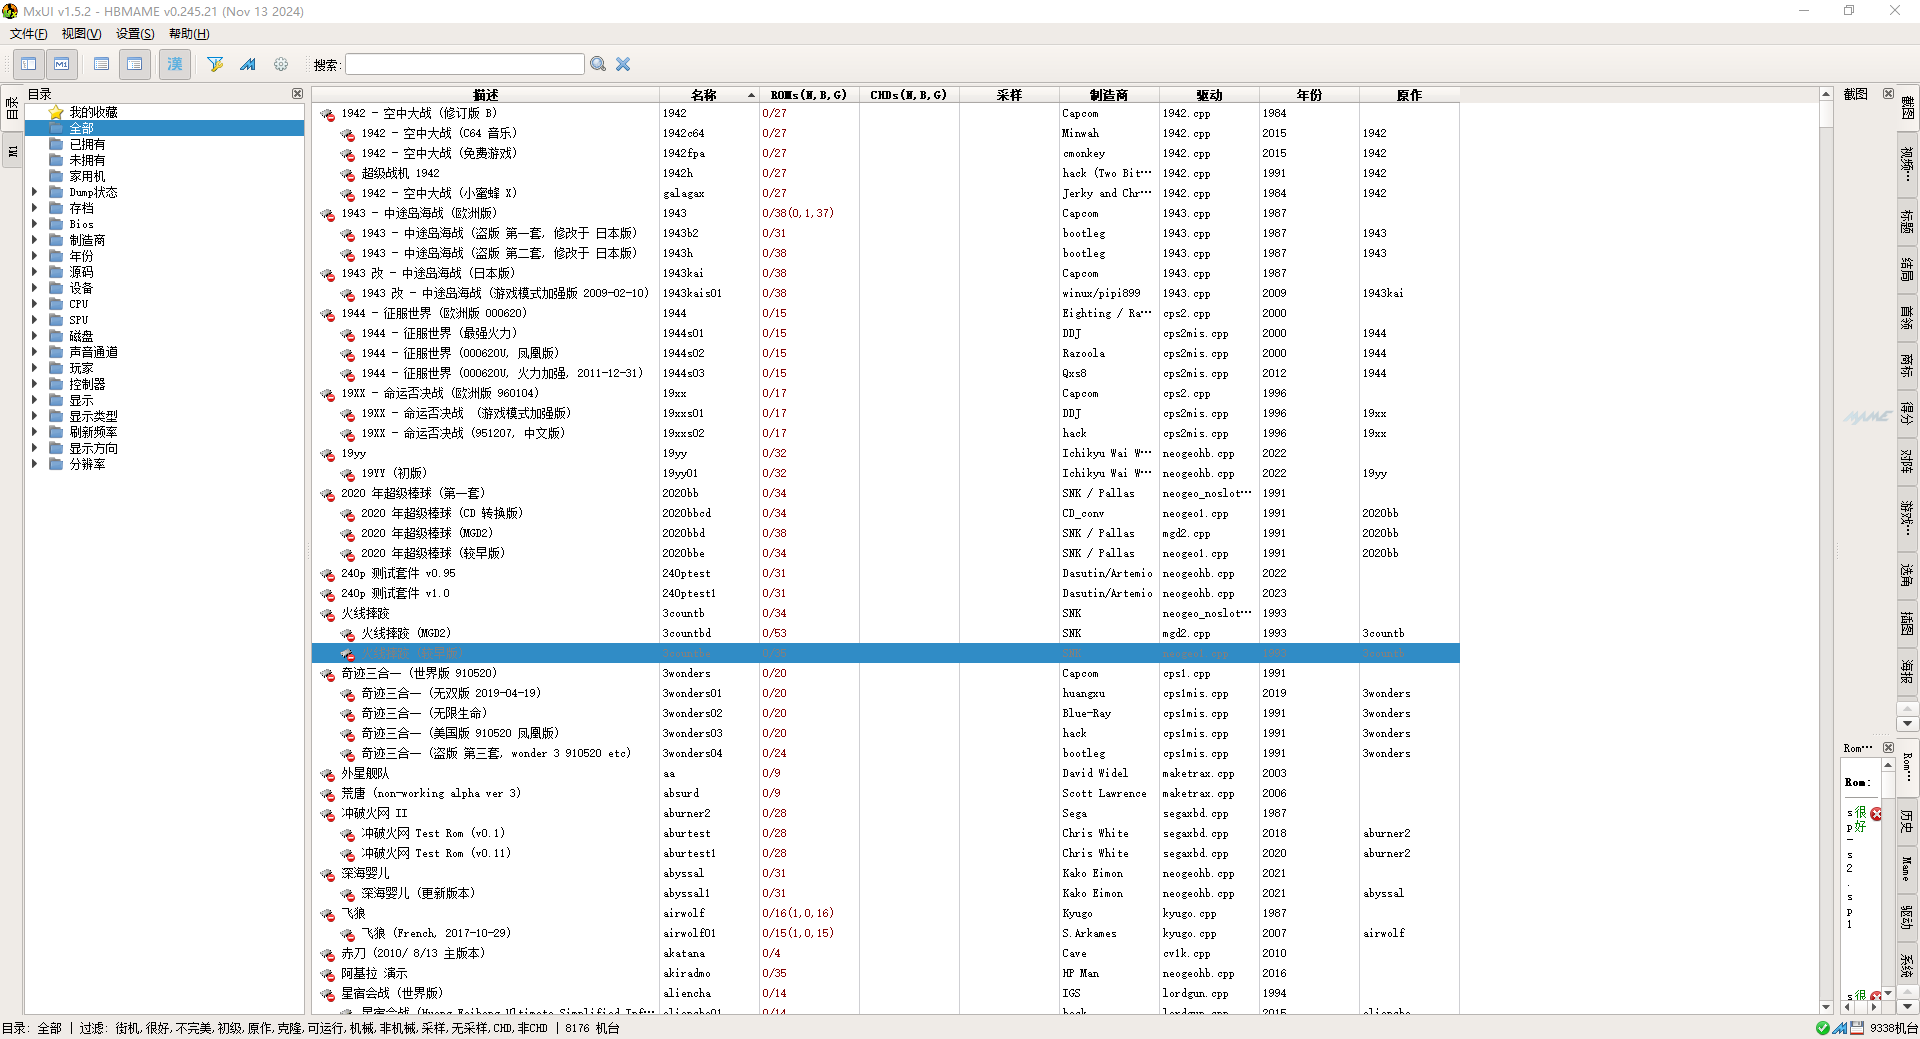Switch to the 视频 side tab
Viewport: 1920px width, 1039px height.
(x=1907, y=163)
